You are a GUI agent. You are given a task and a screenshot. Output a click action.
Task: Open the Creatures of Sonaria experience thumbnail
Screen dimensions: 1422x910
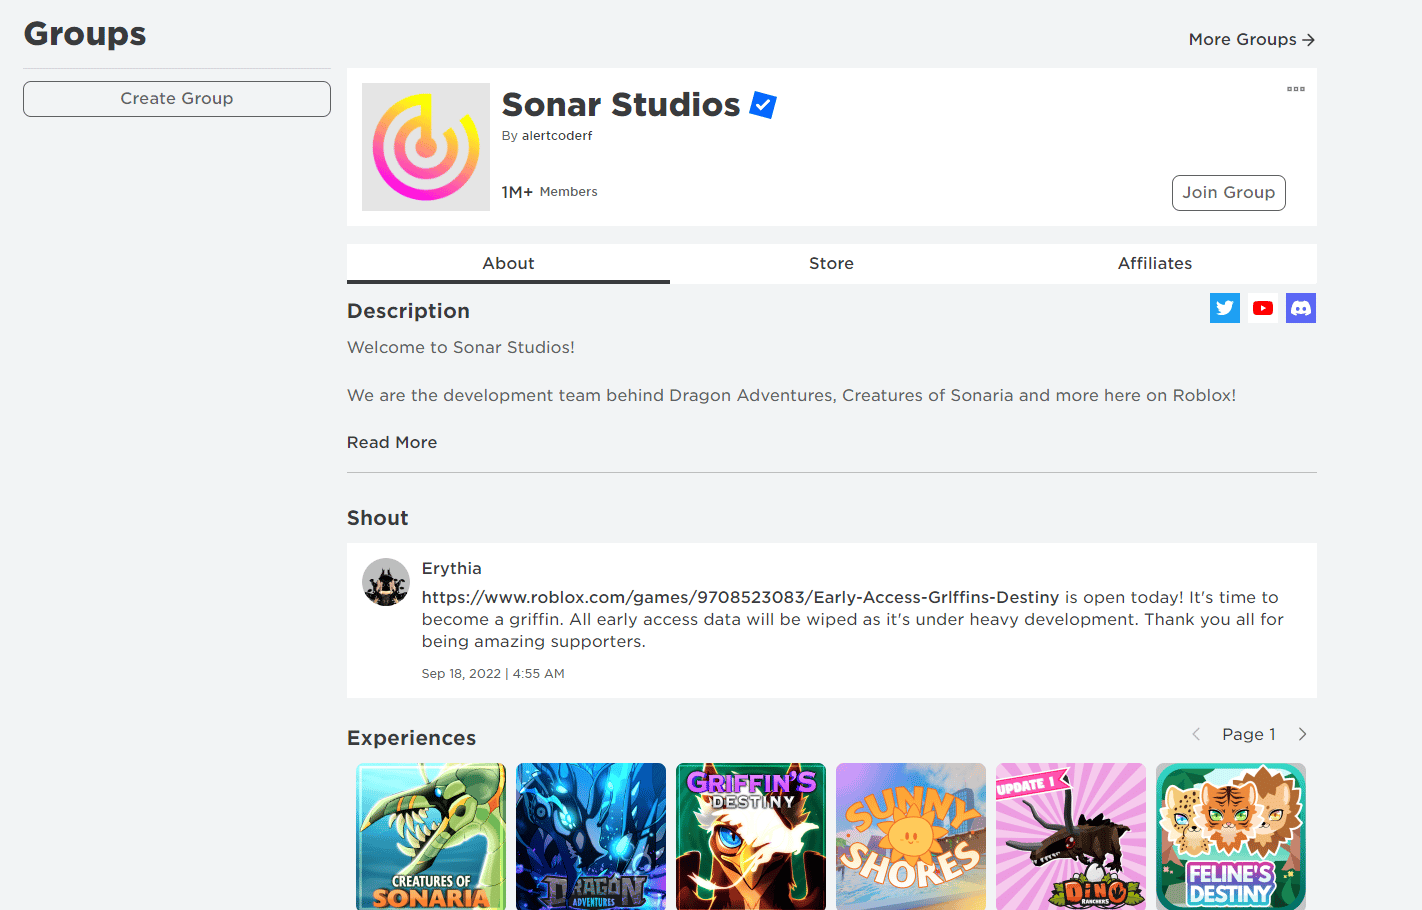click(x=431, y=836)
